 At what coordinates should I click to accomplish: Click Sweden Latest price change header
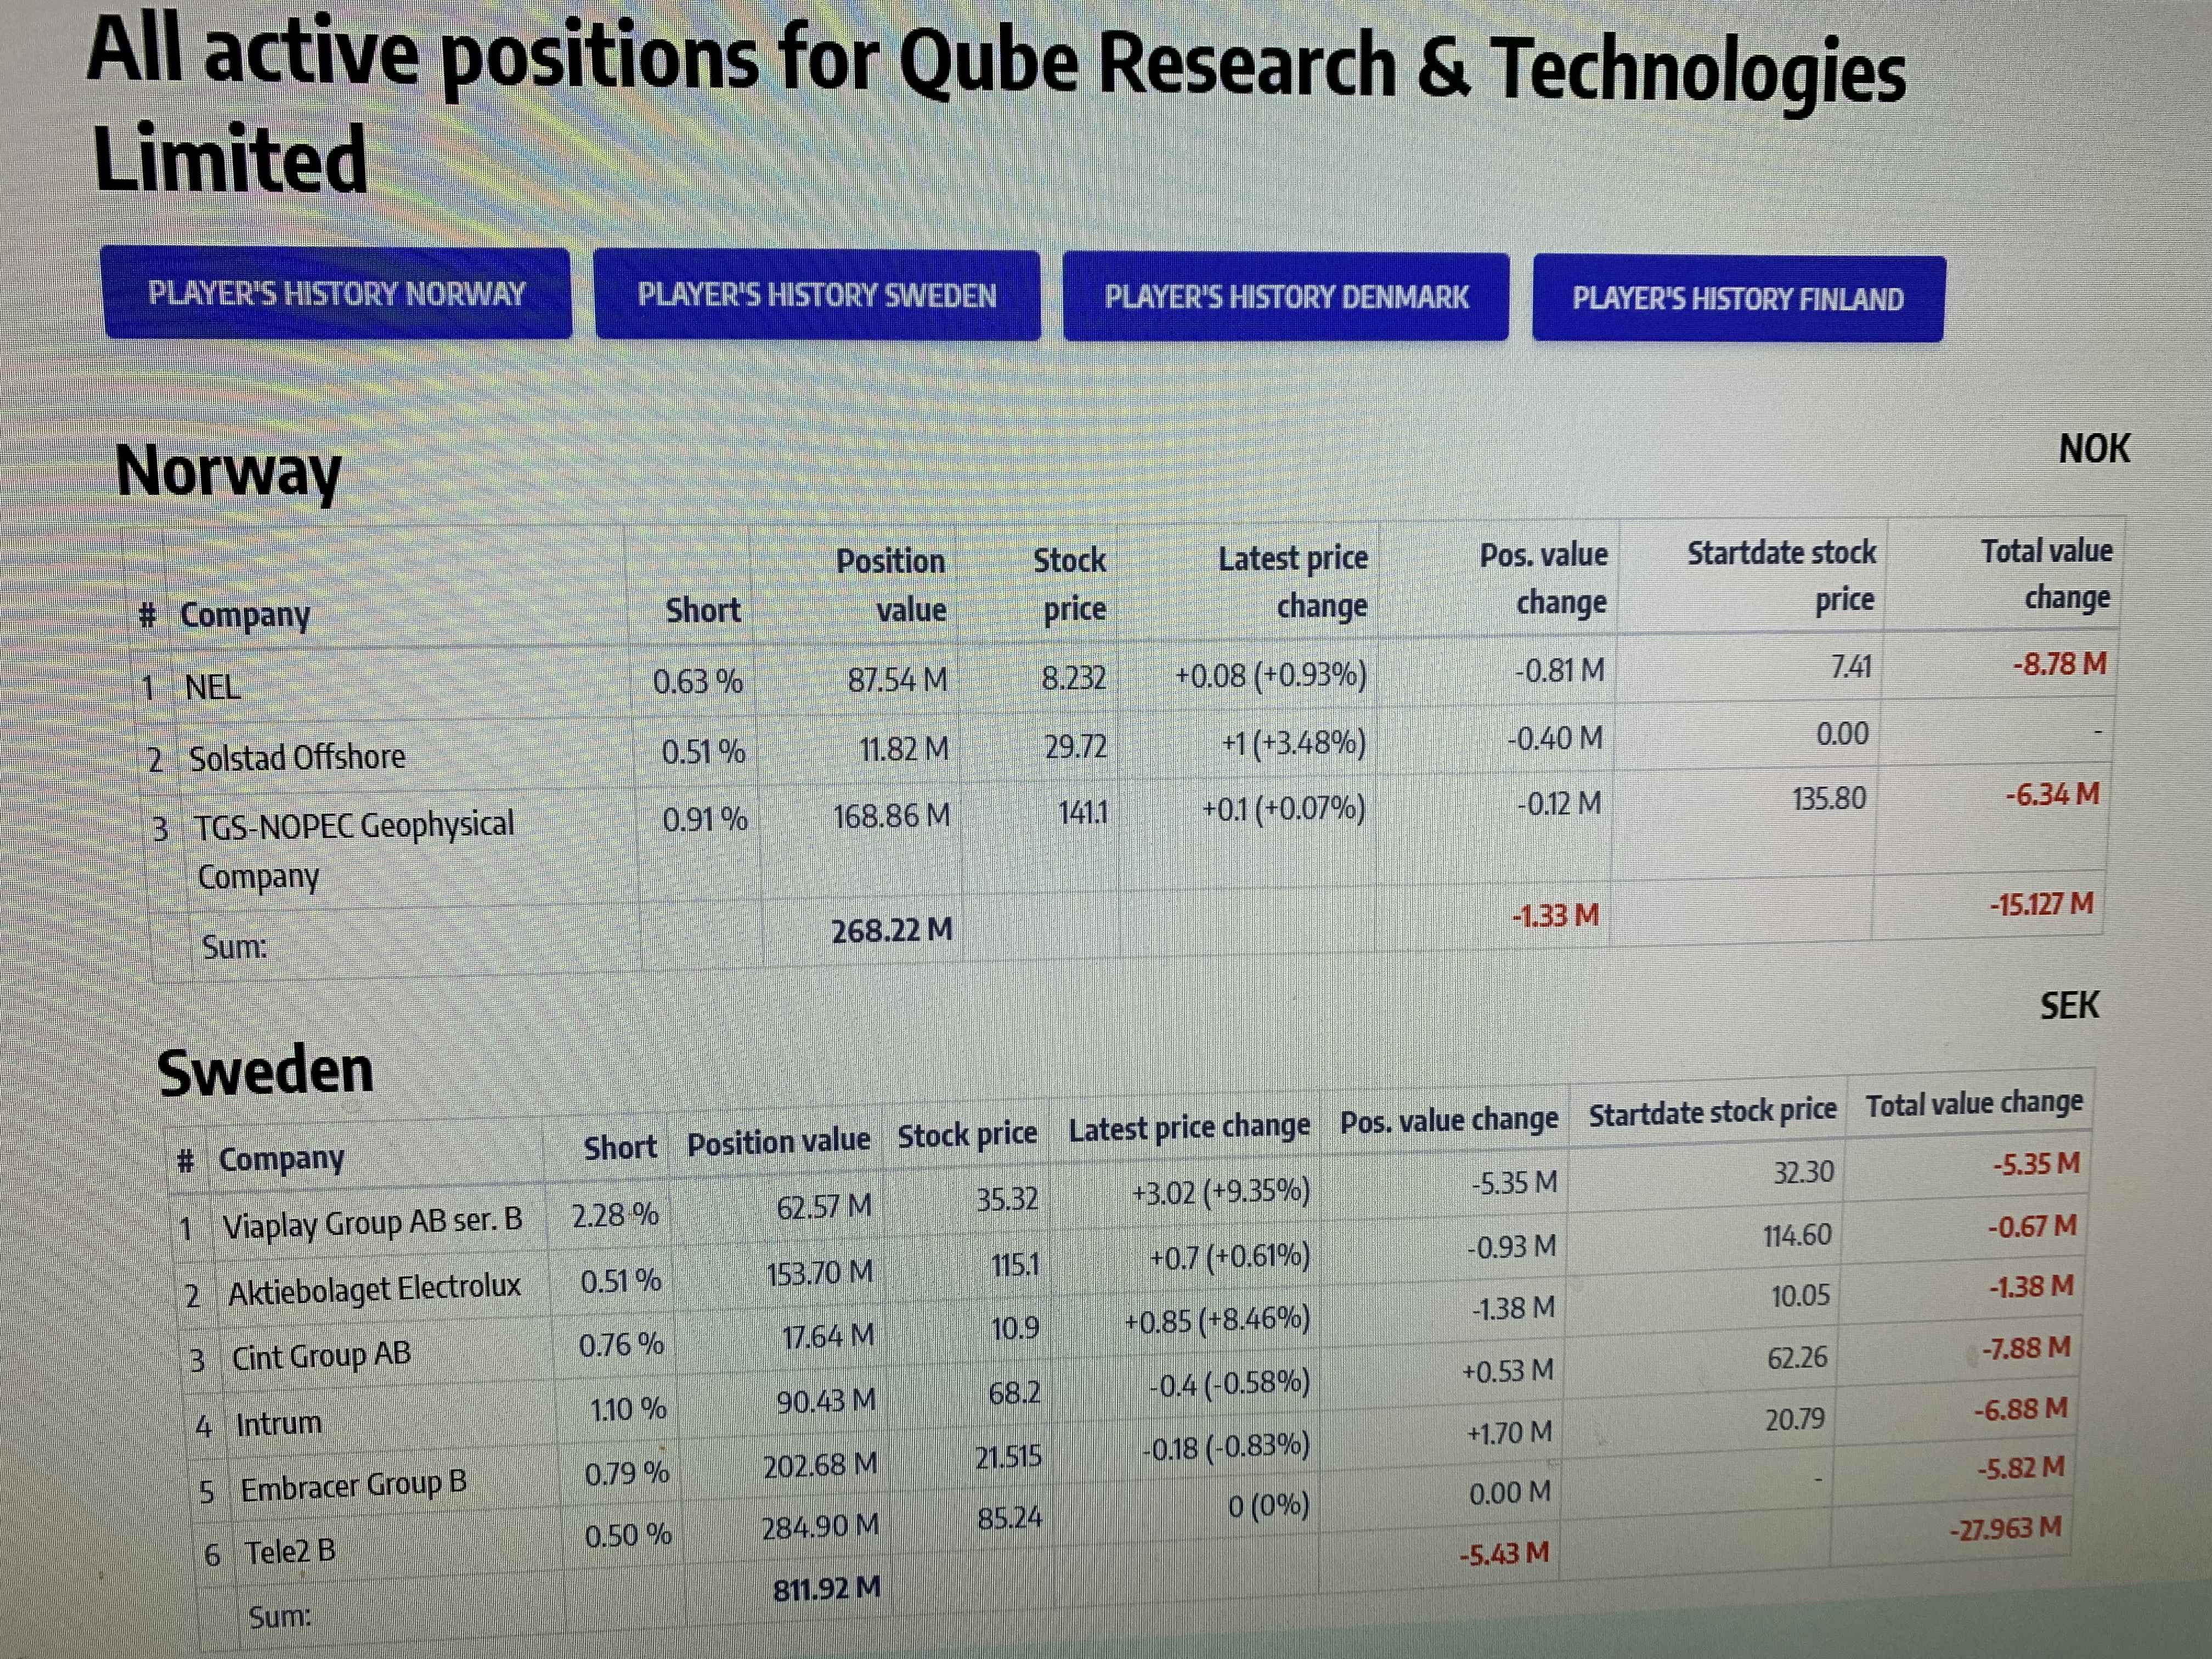coord(1189,1129)
